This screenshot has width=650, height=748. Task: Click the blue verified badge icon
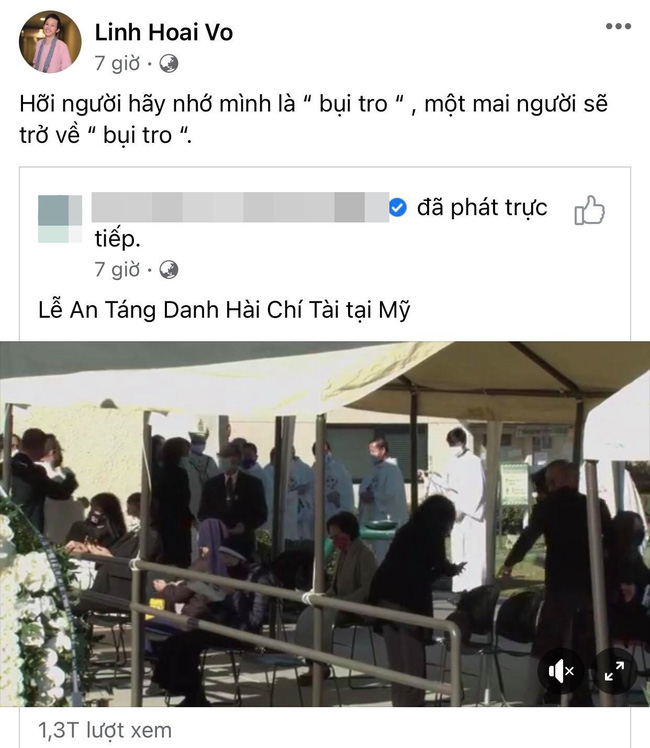pyautogui.click(x=398, y=208)
